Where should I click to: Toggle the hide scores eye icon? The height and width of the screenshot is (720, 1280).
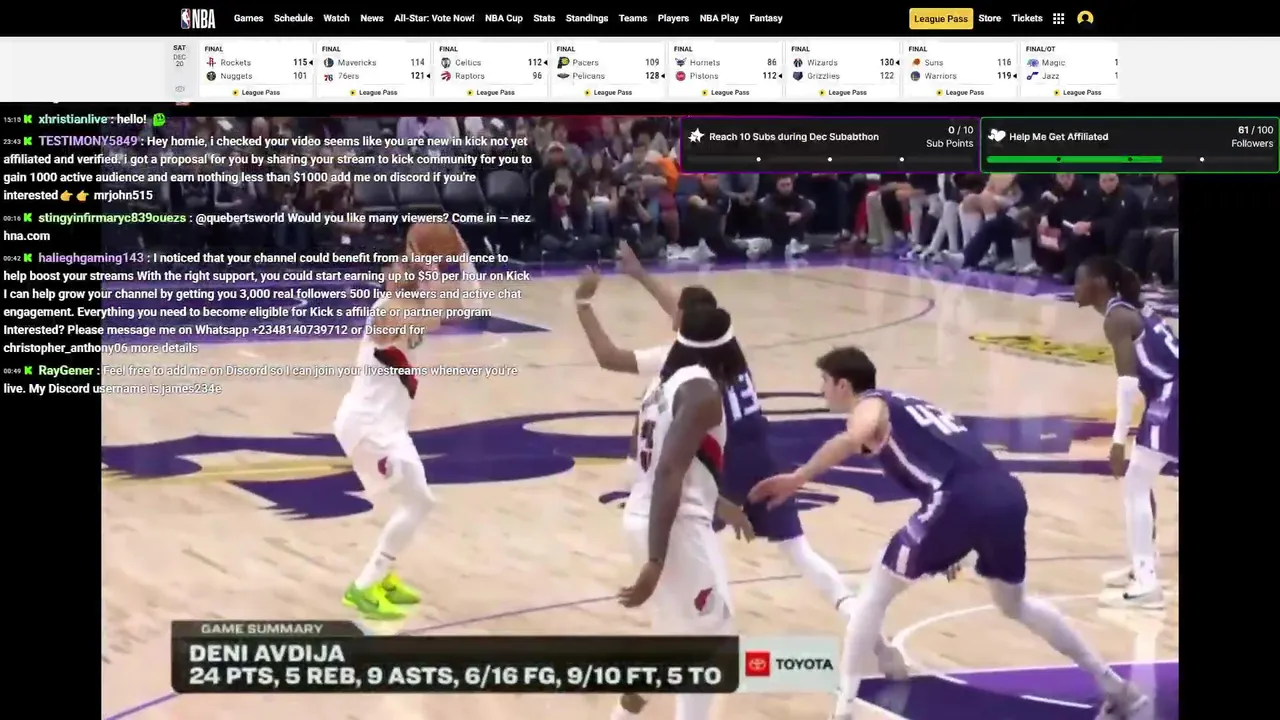pos(180,89)
